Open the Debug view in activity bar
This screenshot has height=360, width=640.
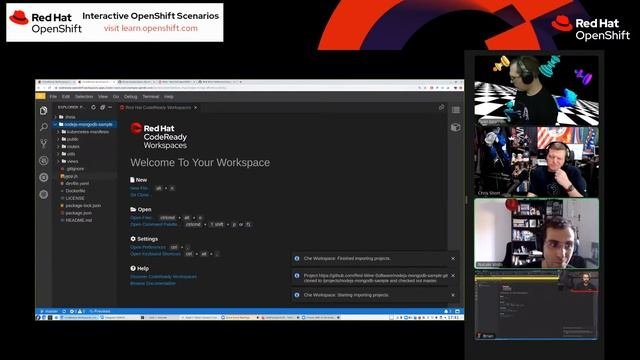click(x=44, y=161)
